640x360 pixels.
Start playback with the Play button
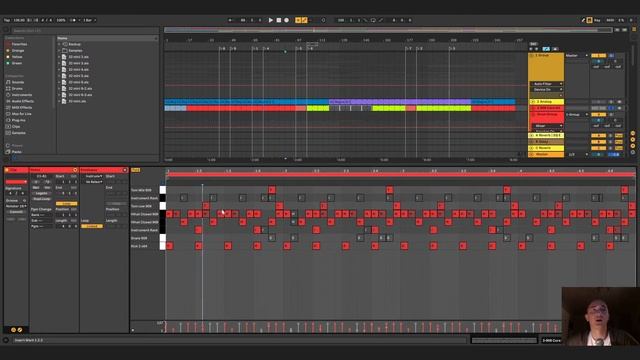click(x=270, y=20)
